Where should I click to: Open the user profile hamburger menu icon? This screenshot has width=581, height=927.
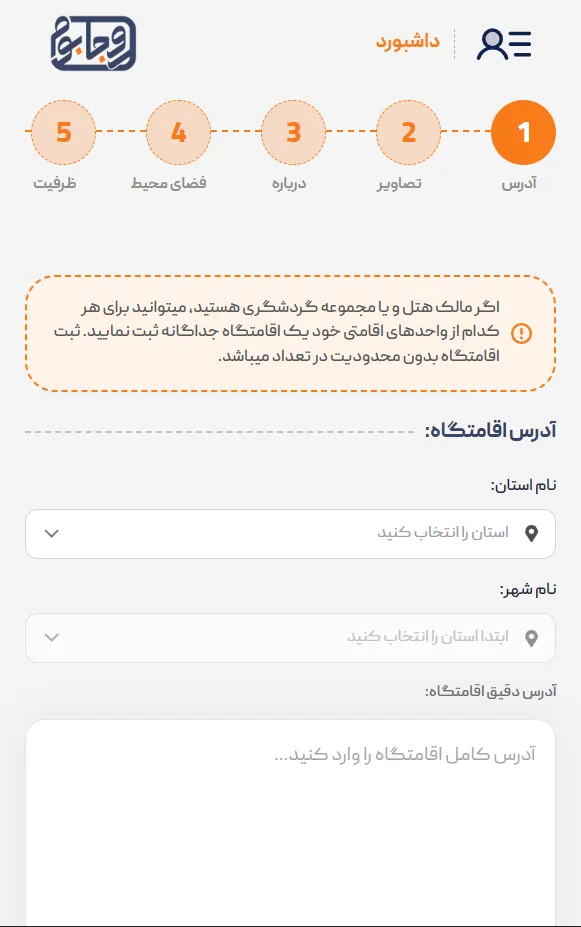(x=504, y=44)
